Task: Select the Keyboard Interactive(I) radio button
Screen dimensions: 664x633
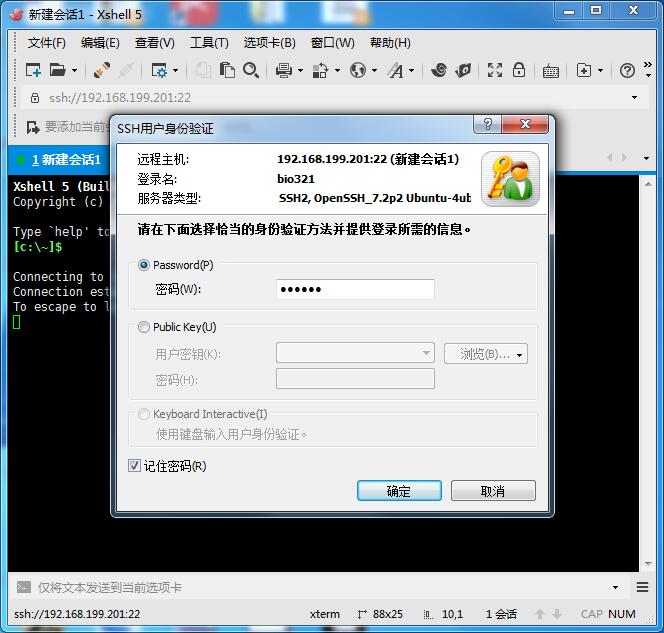Action: [144, 414]
